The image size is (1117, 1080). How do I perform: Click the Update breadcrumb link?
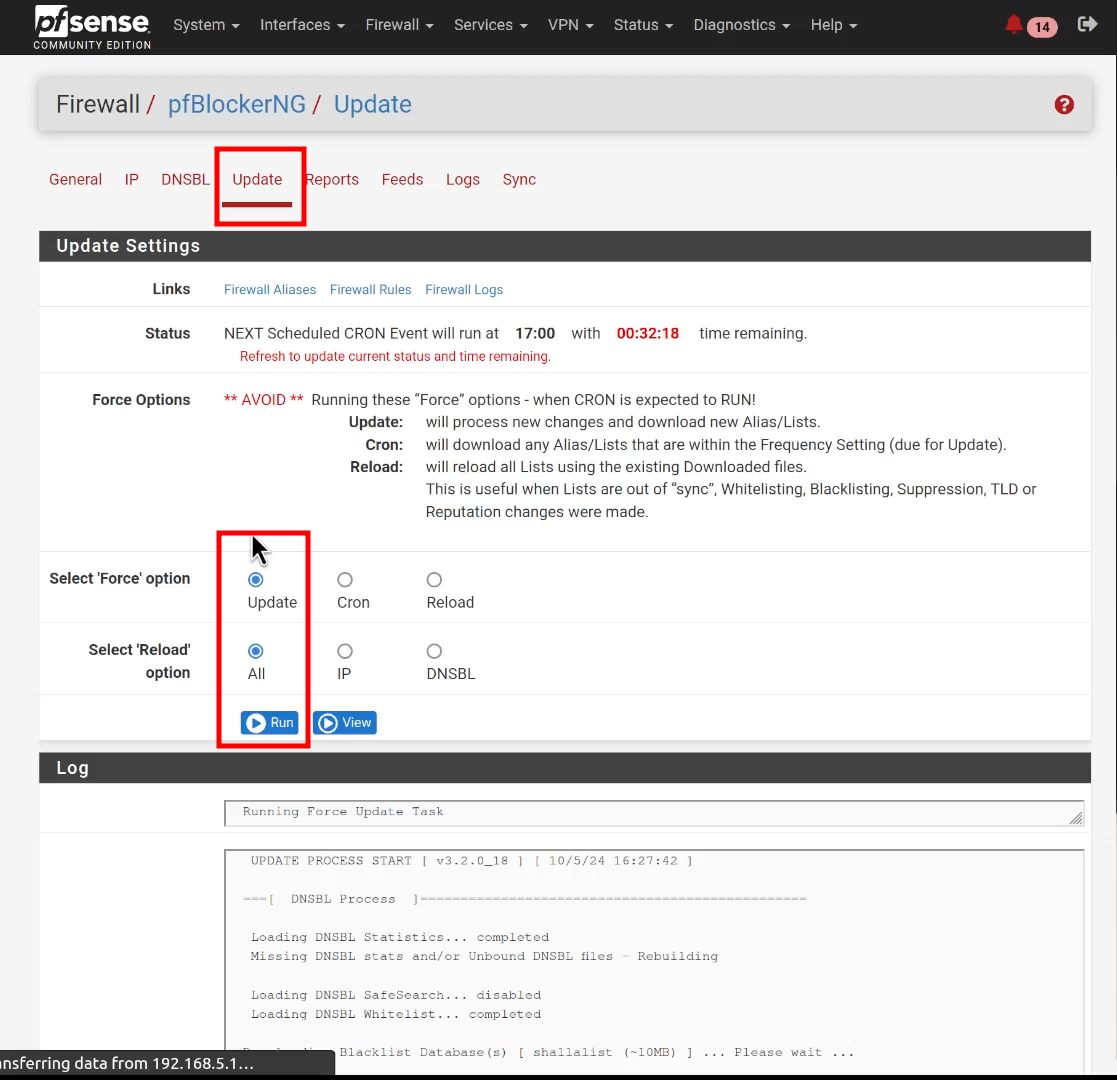coord(373,105)
